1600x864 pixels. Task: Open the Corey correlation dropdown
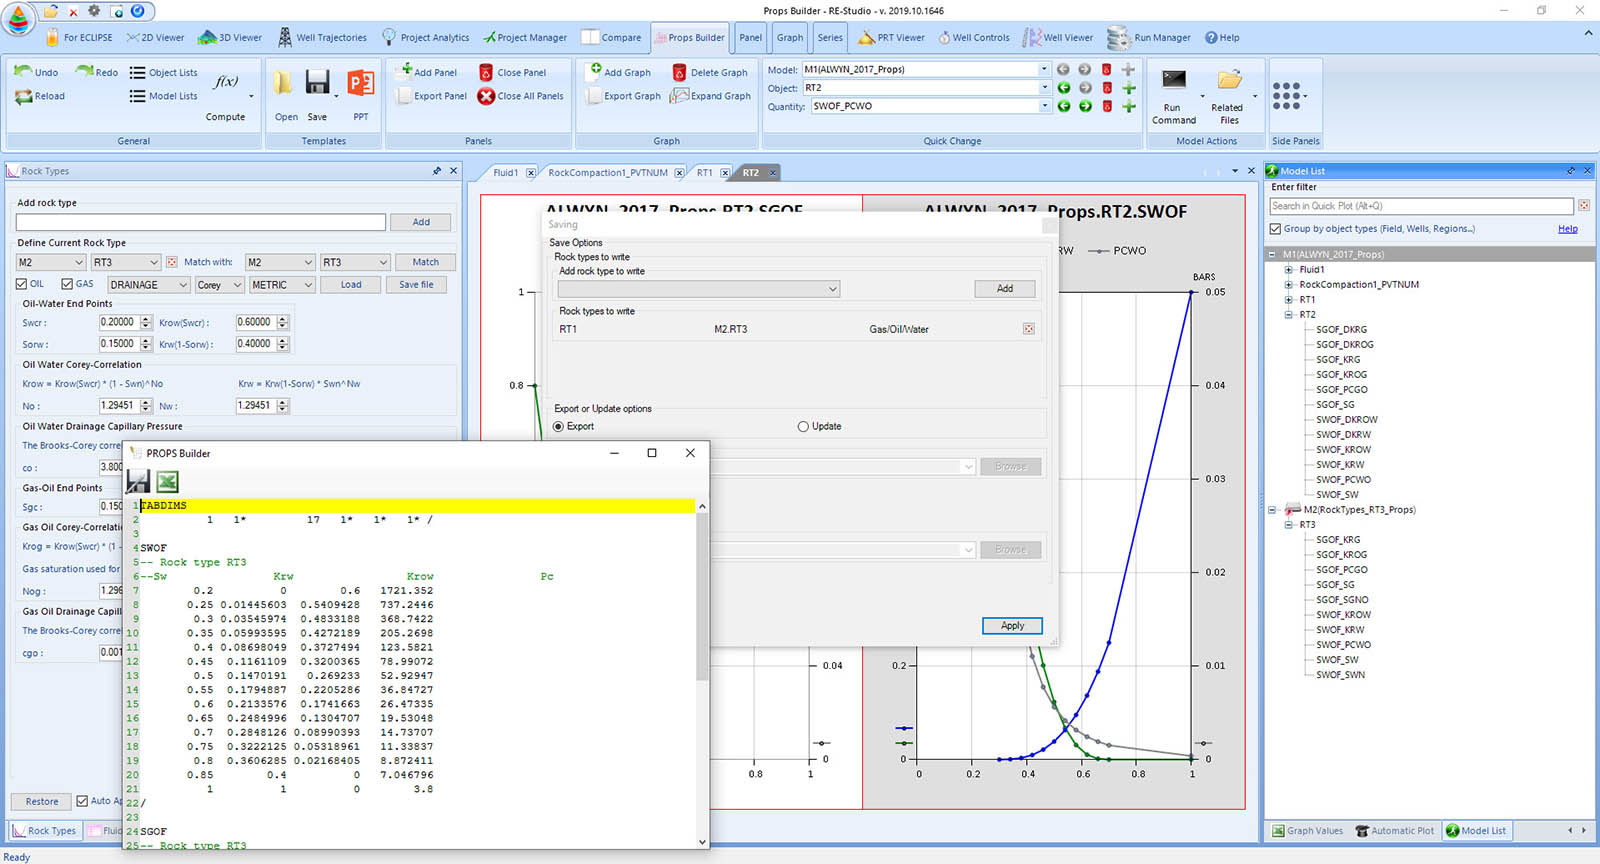pyautogui.click(x=220, y=285)
